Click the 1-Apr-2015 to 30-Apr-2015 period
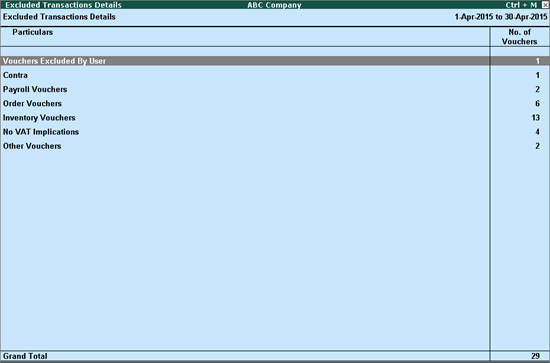550x363 pixels. click(501, 17)
